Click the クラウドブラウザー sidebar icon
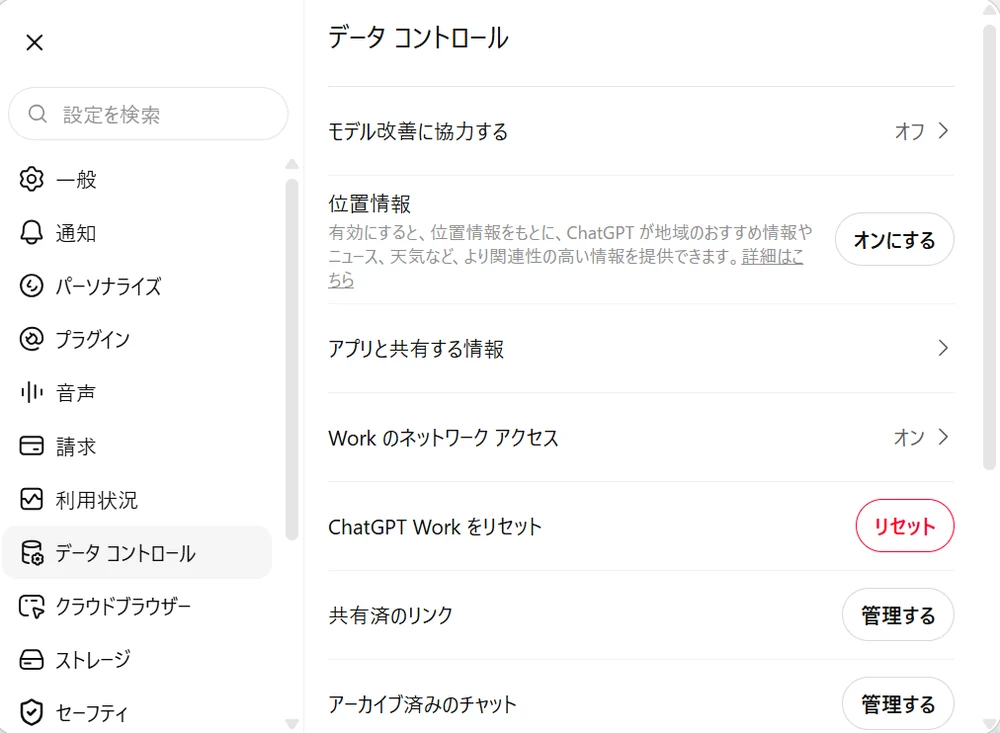Viewport: 1000px width, 733px height. tap(31, 607)
